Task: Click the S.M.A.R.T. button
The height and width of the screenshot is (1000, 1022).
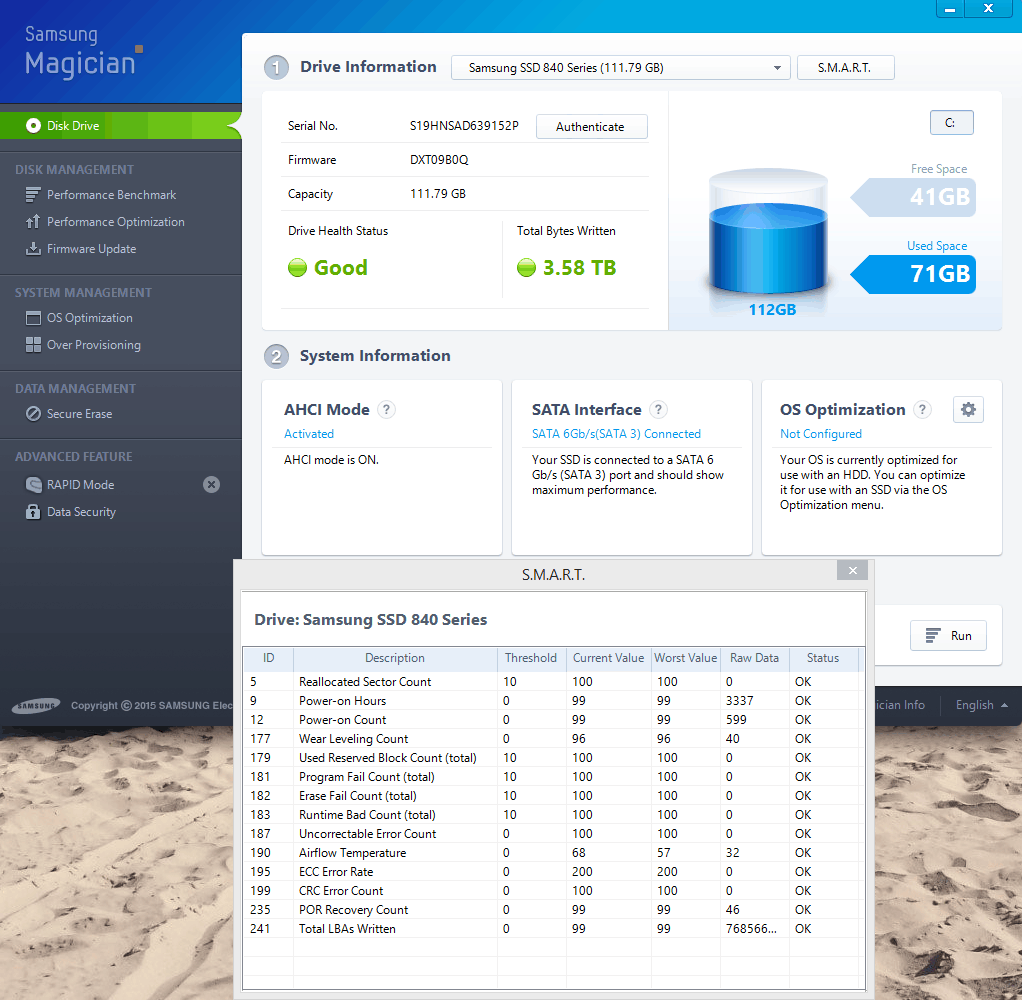Action: (845, 68)
